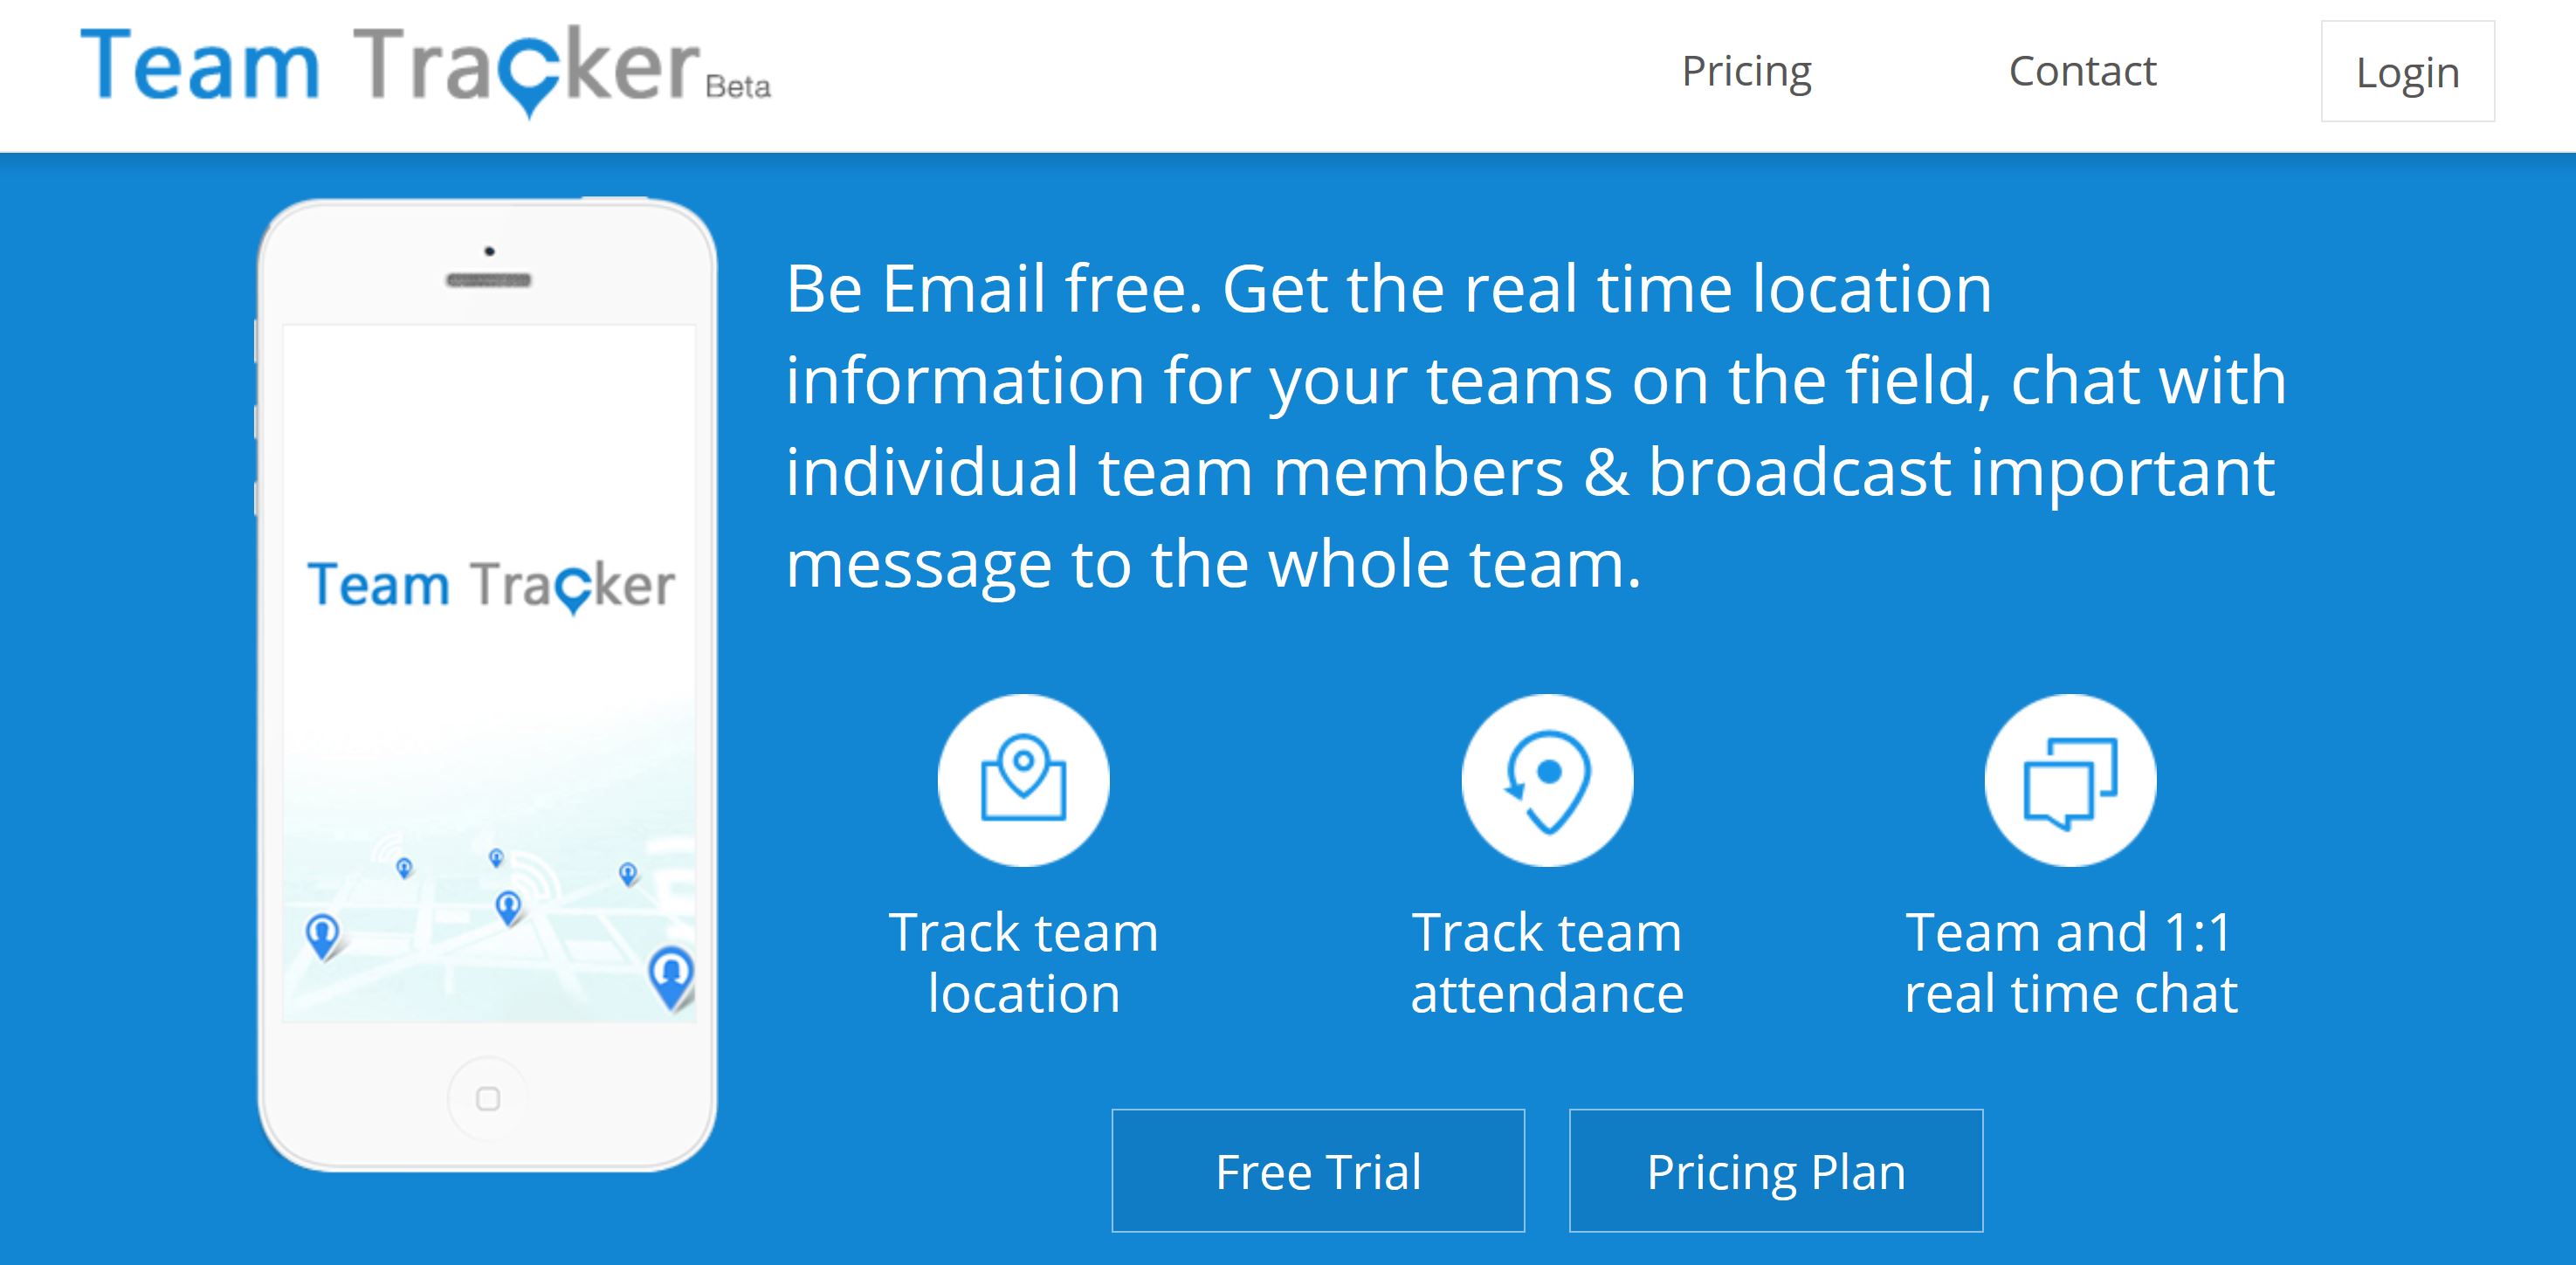Screen dimensions: 2576x1265
Task: Click the Track team location envelope-pin icon
Action: (1023, 780)
